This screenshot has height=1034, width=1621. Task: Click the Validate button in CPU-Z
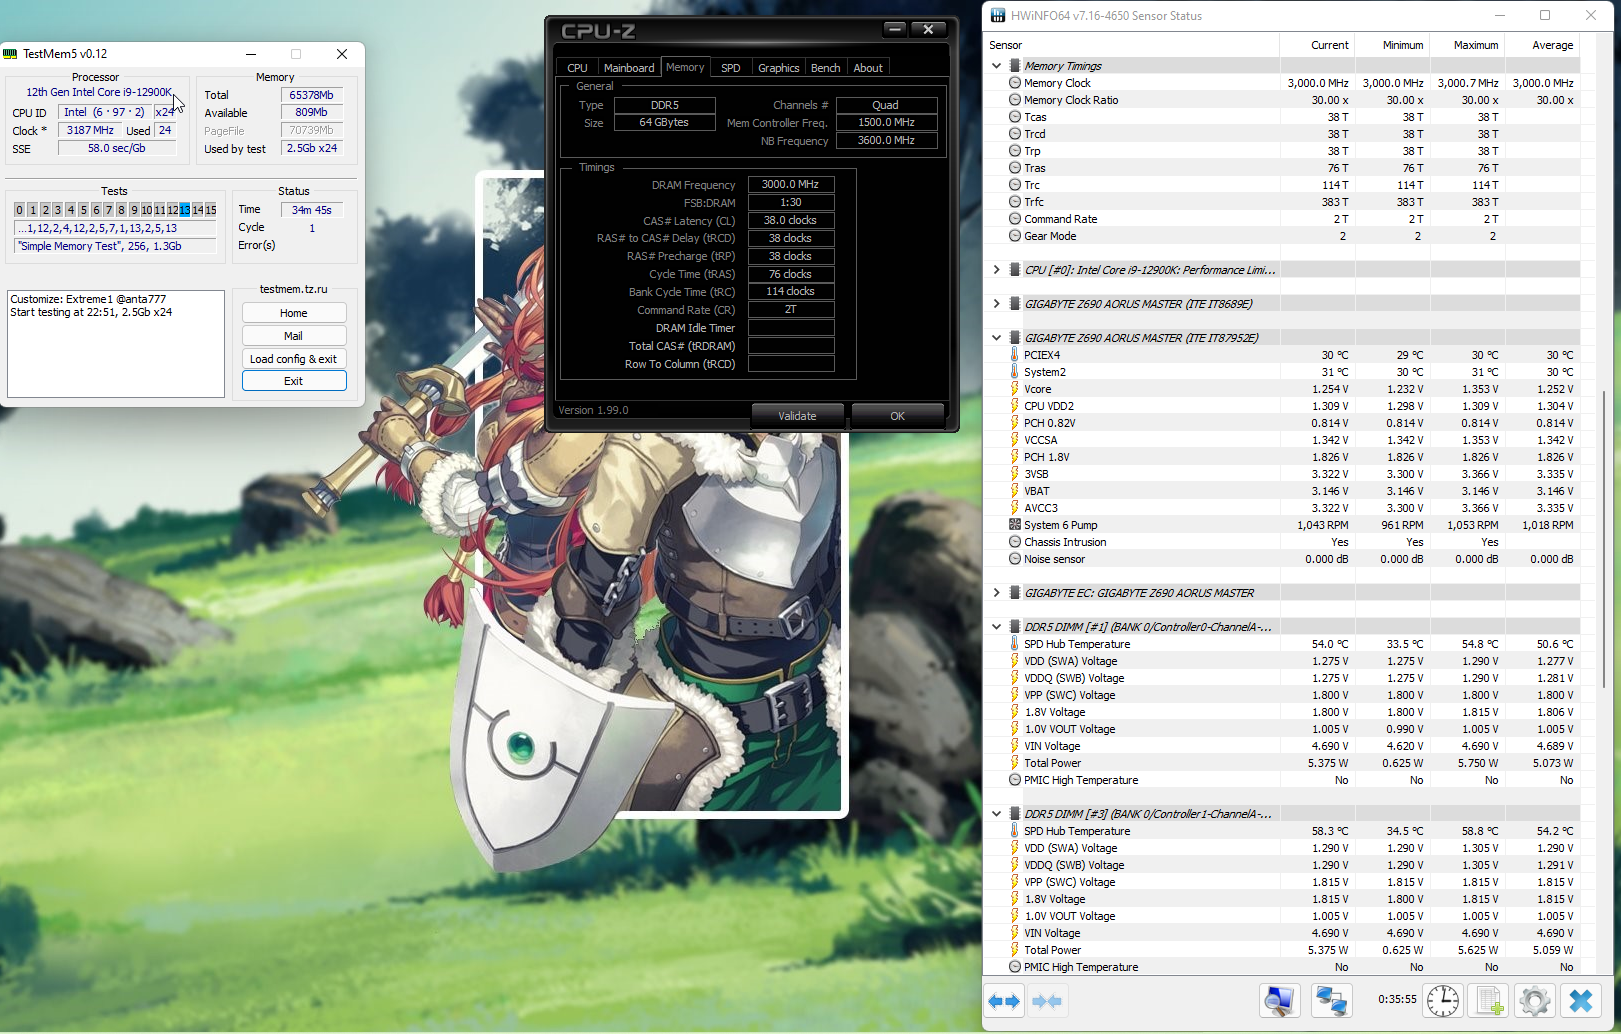pyautogui.click(x=797, y=416)
